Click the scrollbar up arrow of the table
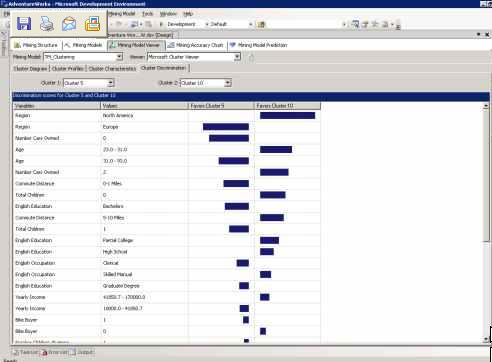This screenshot has width=492, height=362. (x=486, y=106)
